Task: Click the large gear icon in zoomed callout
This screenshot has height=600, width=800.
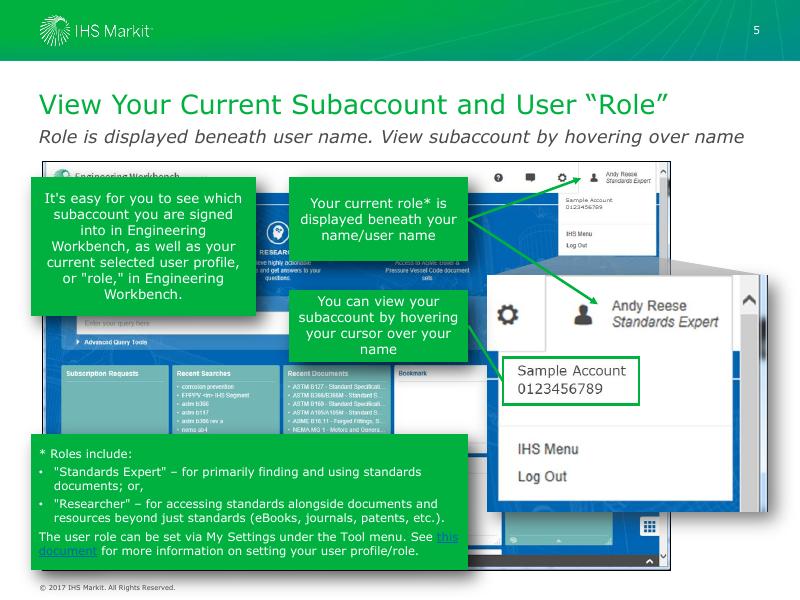Action: [508, 314]
